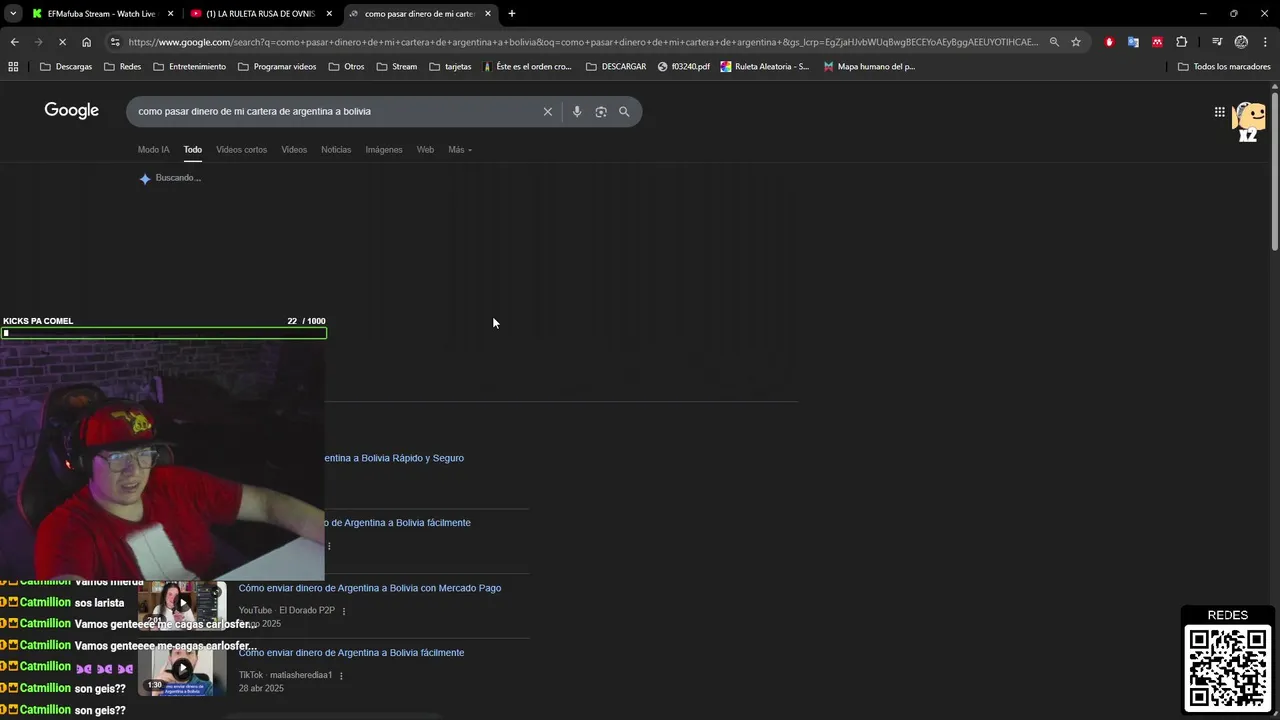Click the browser address bar URL

(x=583, y=42)
